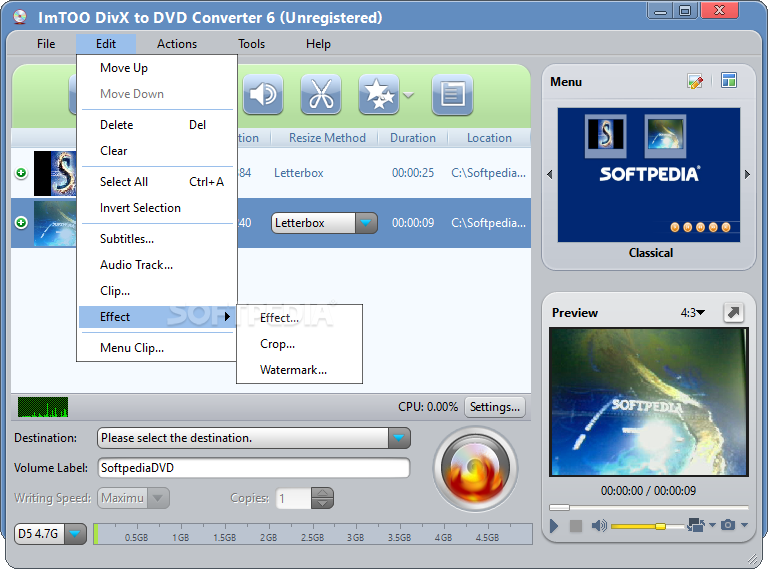Play the preview video
The width and height of the screenshot is (768, 569).
tap(554, 526)
